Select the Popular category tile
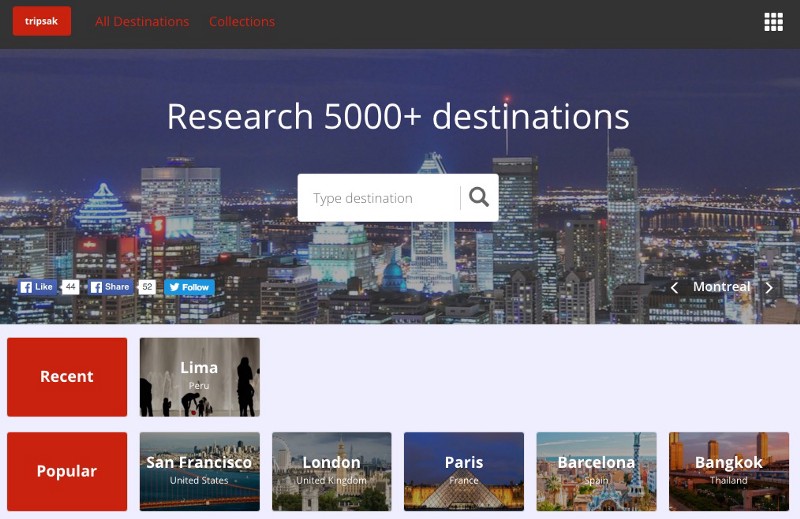Image resolution: width=800 pixels, height=519 pixels. [x=67, y=471]
